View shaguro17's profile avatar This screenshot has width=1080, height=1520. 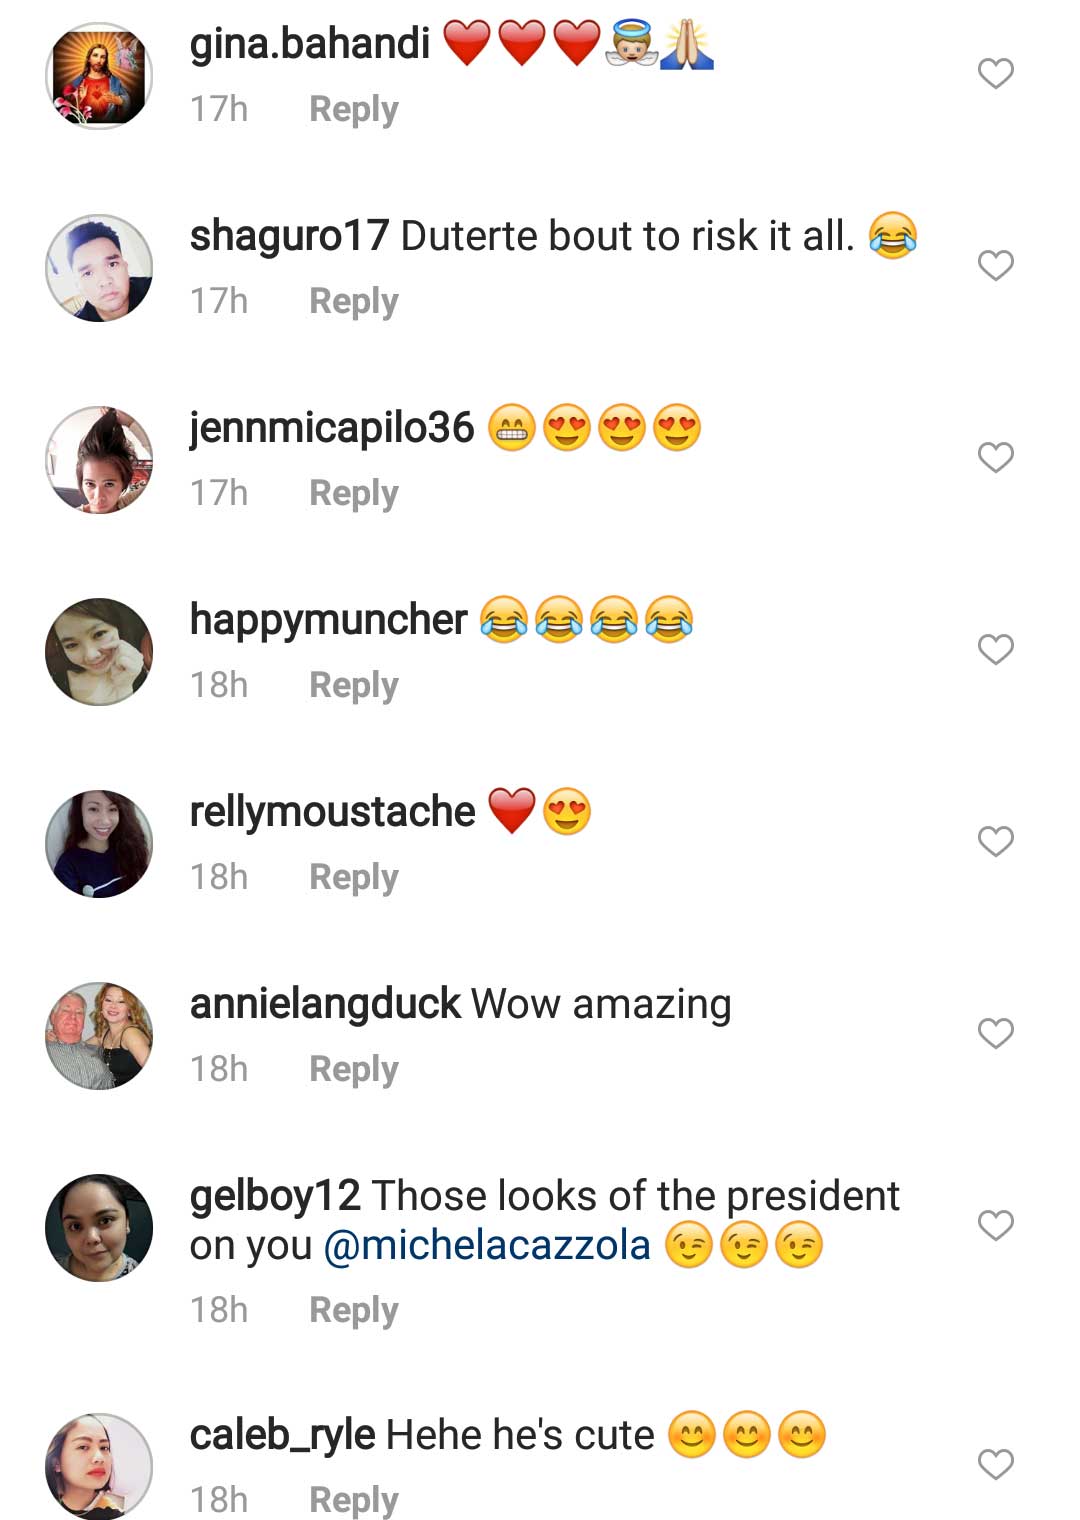coord(99,268)
